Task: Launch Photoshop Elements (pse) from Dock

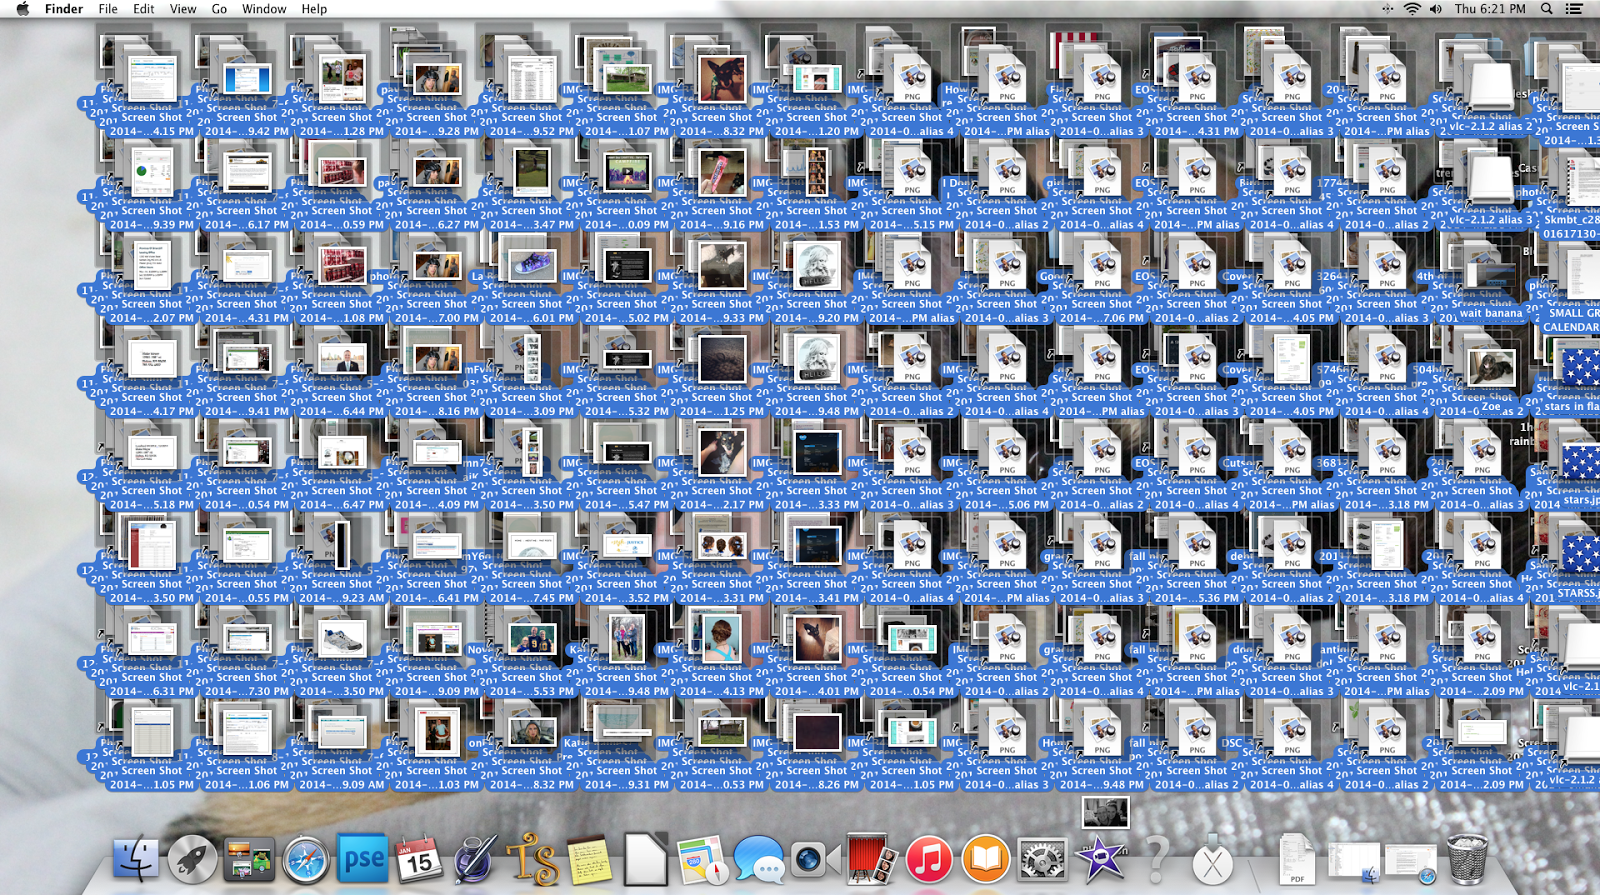Action: pyautogui.click(x=363, y=859)
